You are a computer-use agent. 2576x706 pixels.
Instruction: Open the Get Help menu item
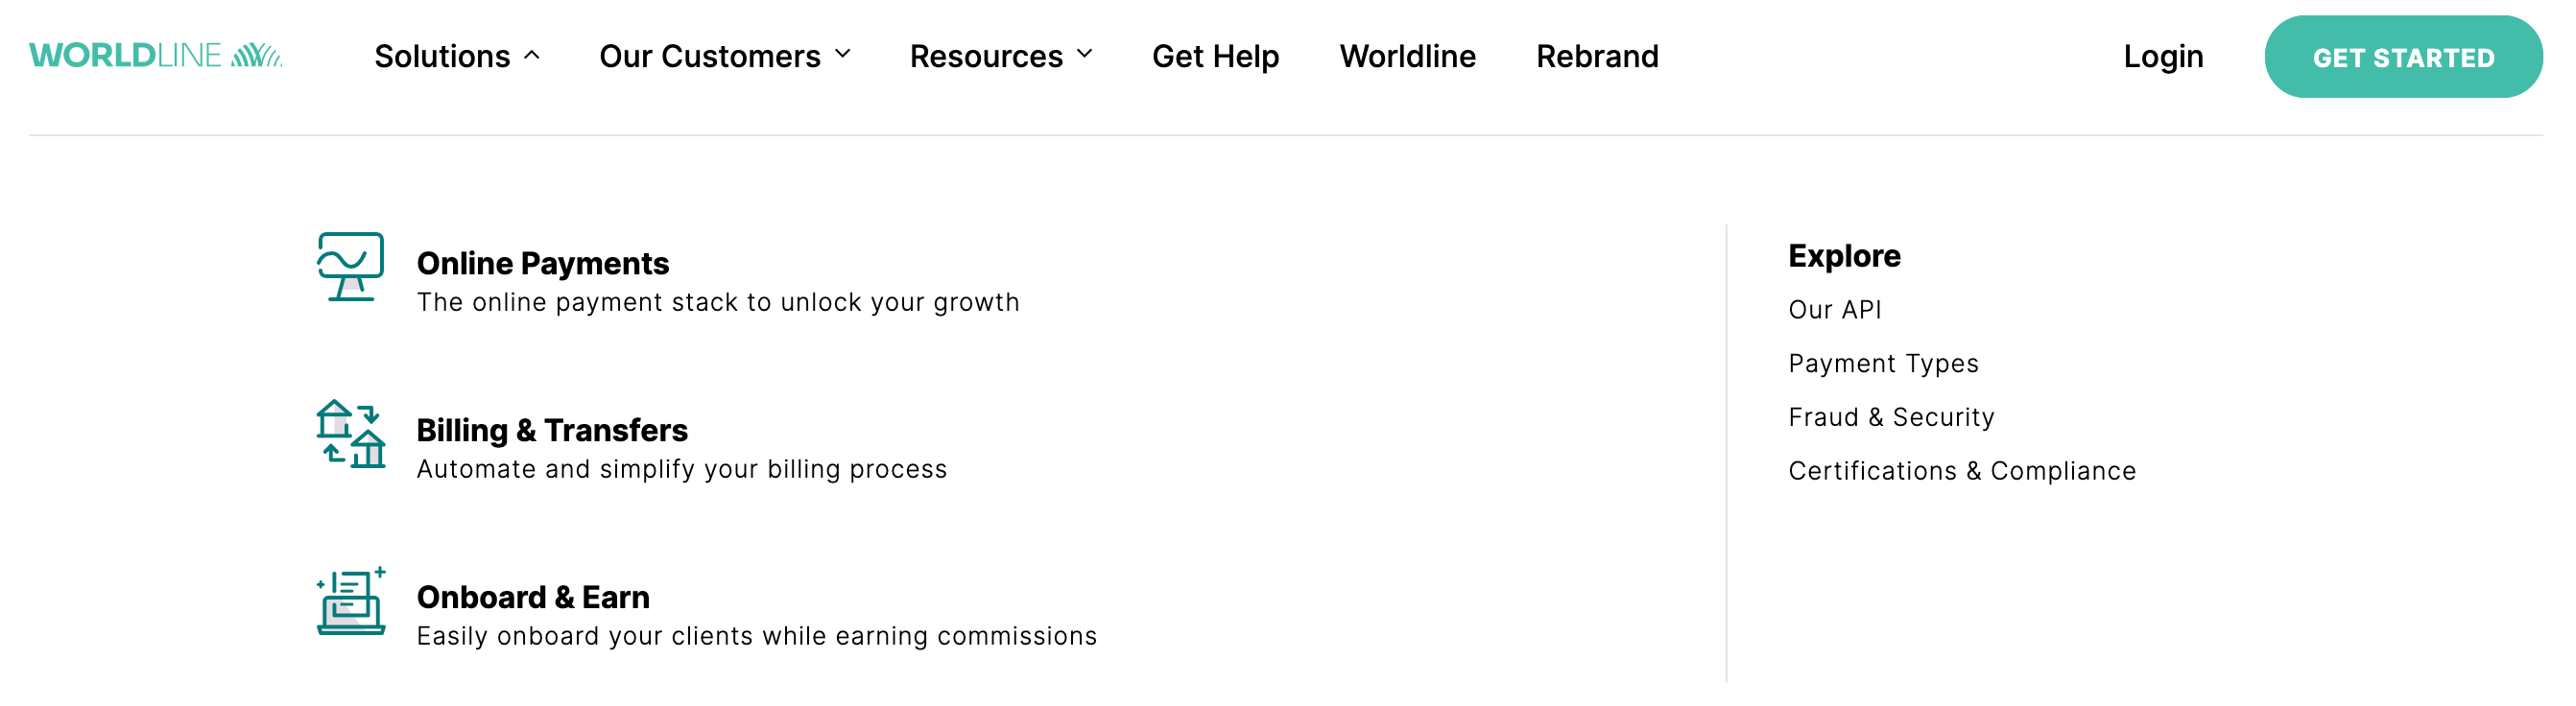coord(1216,56)
